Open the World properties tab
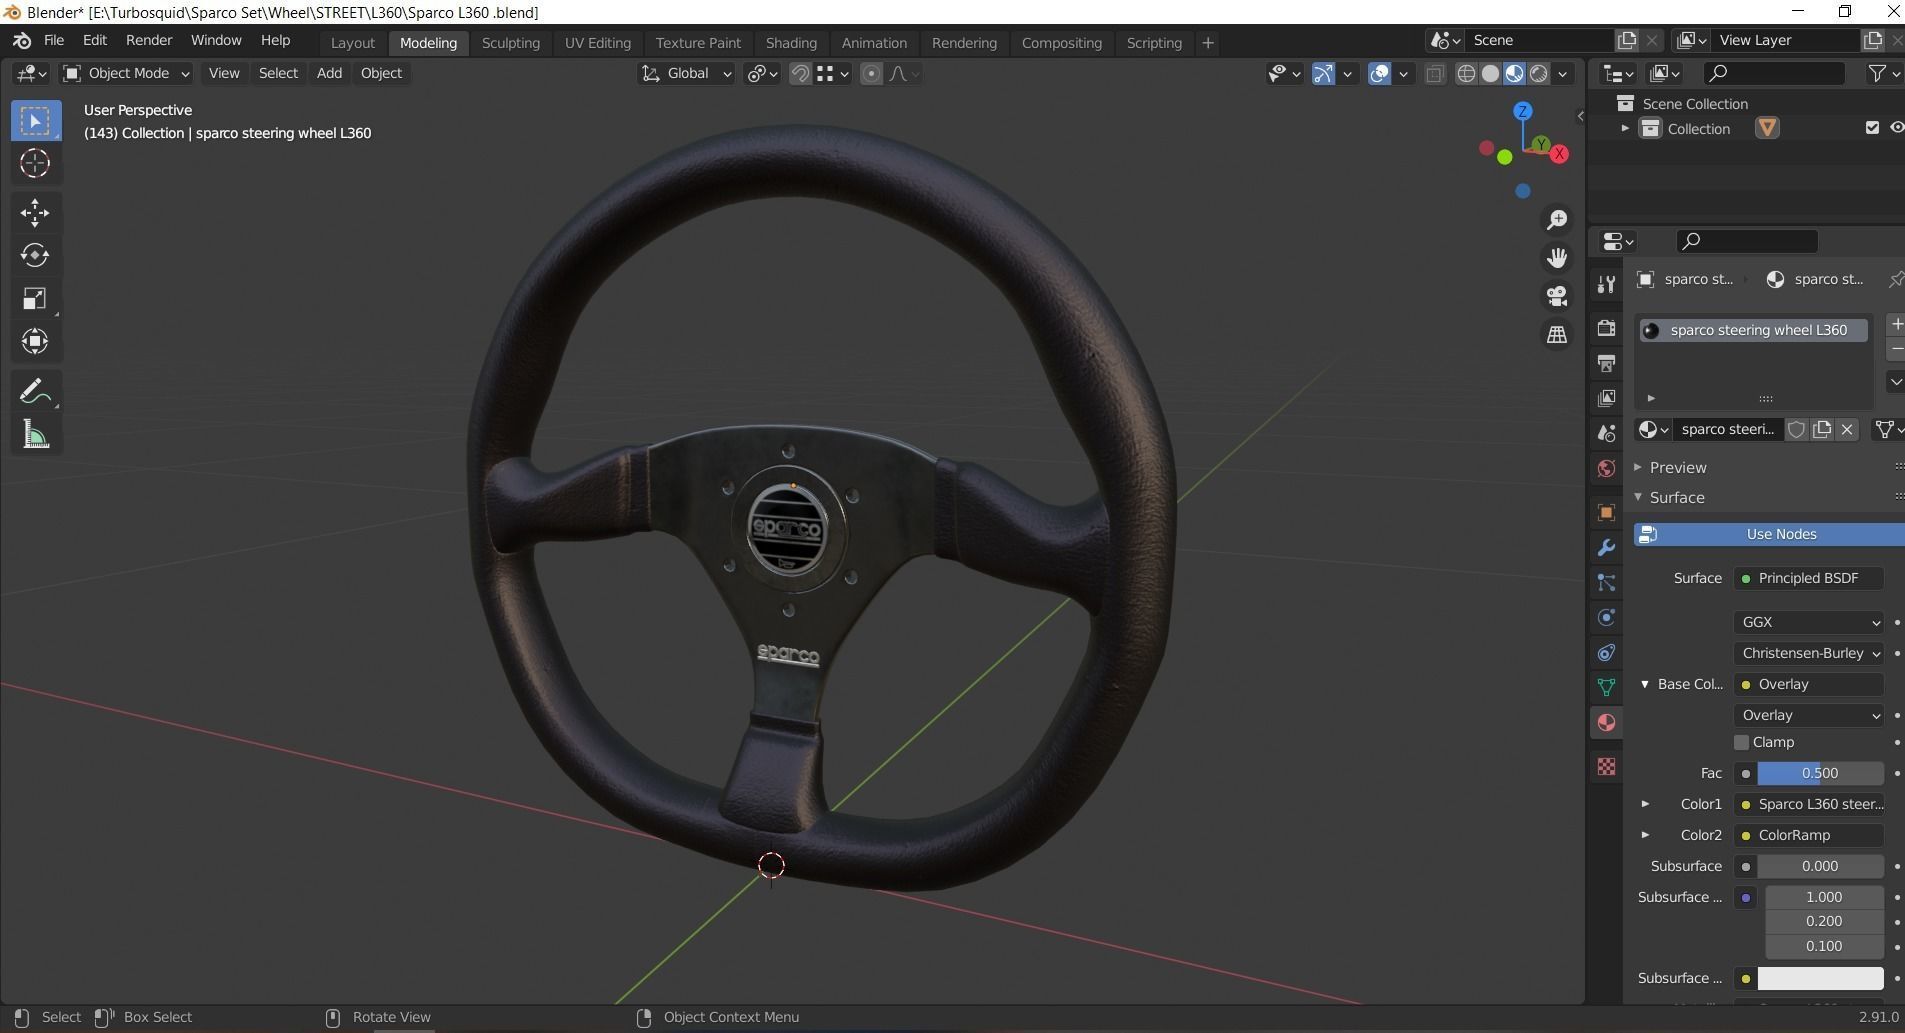Screen dimensions: 1905x1033 click(1606, 468)
